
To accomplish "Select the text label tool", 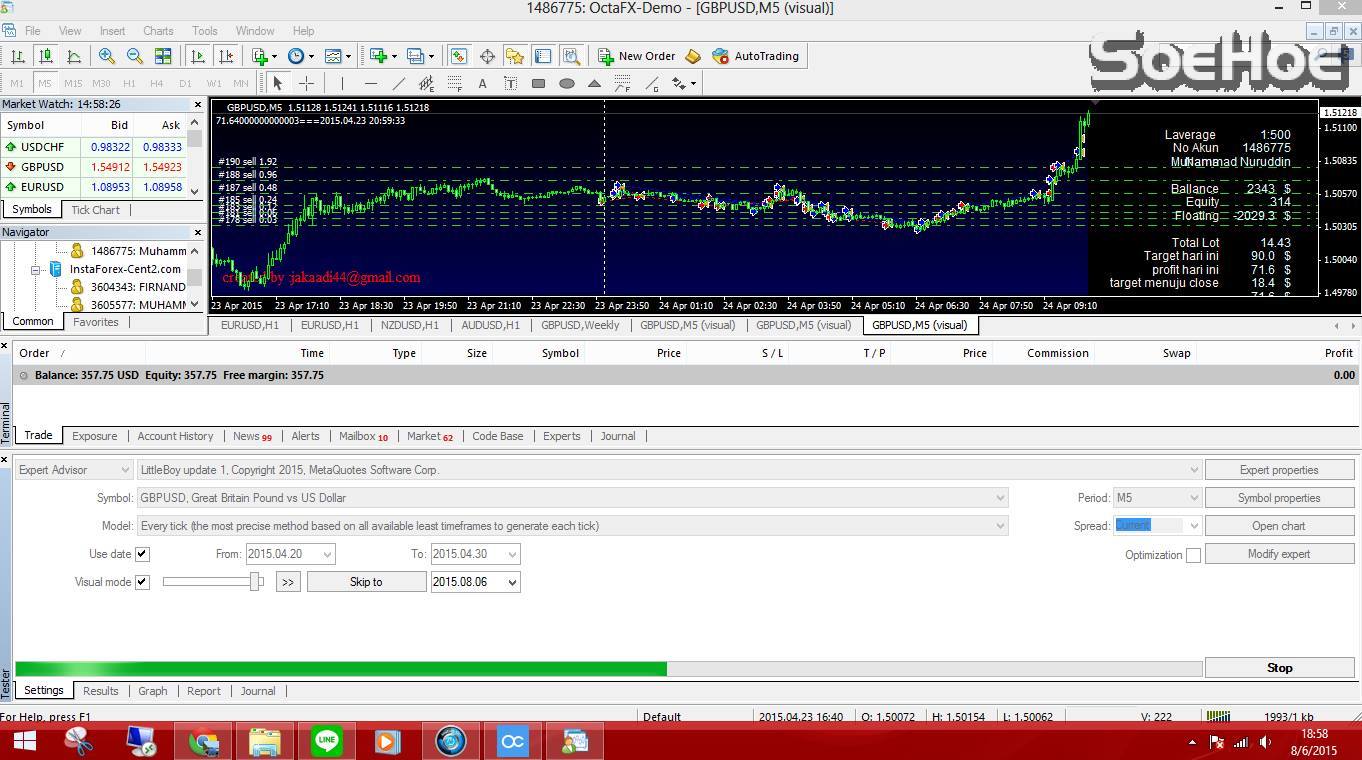I will coord(482,83).
